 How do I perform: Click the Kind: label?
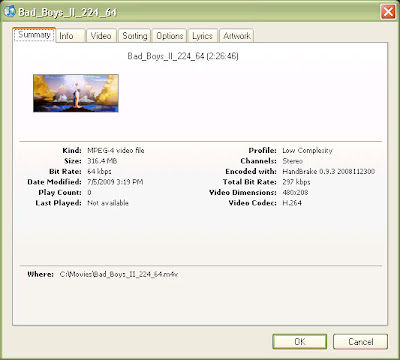[x=72, y=150]
